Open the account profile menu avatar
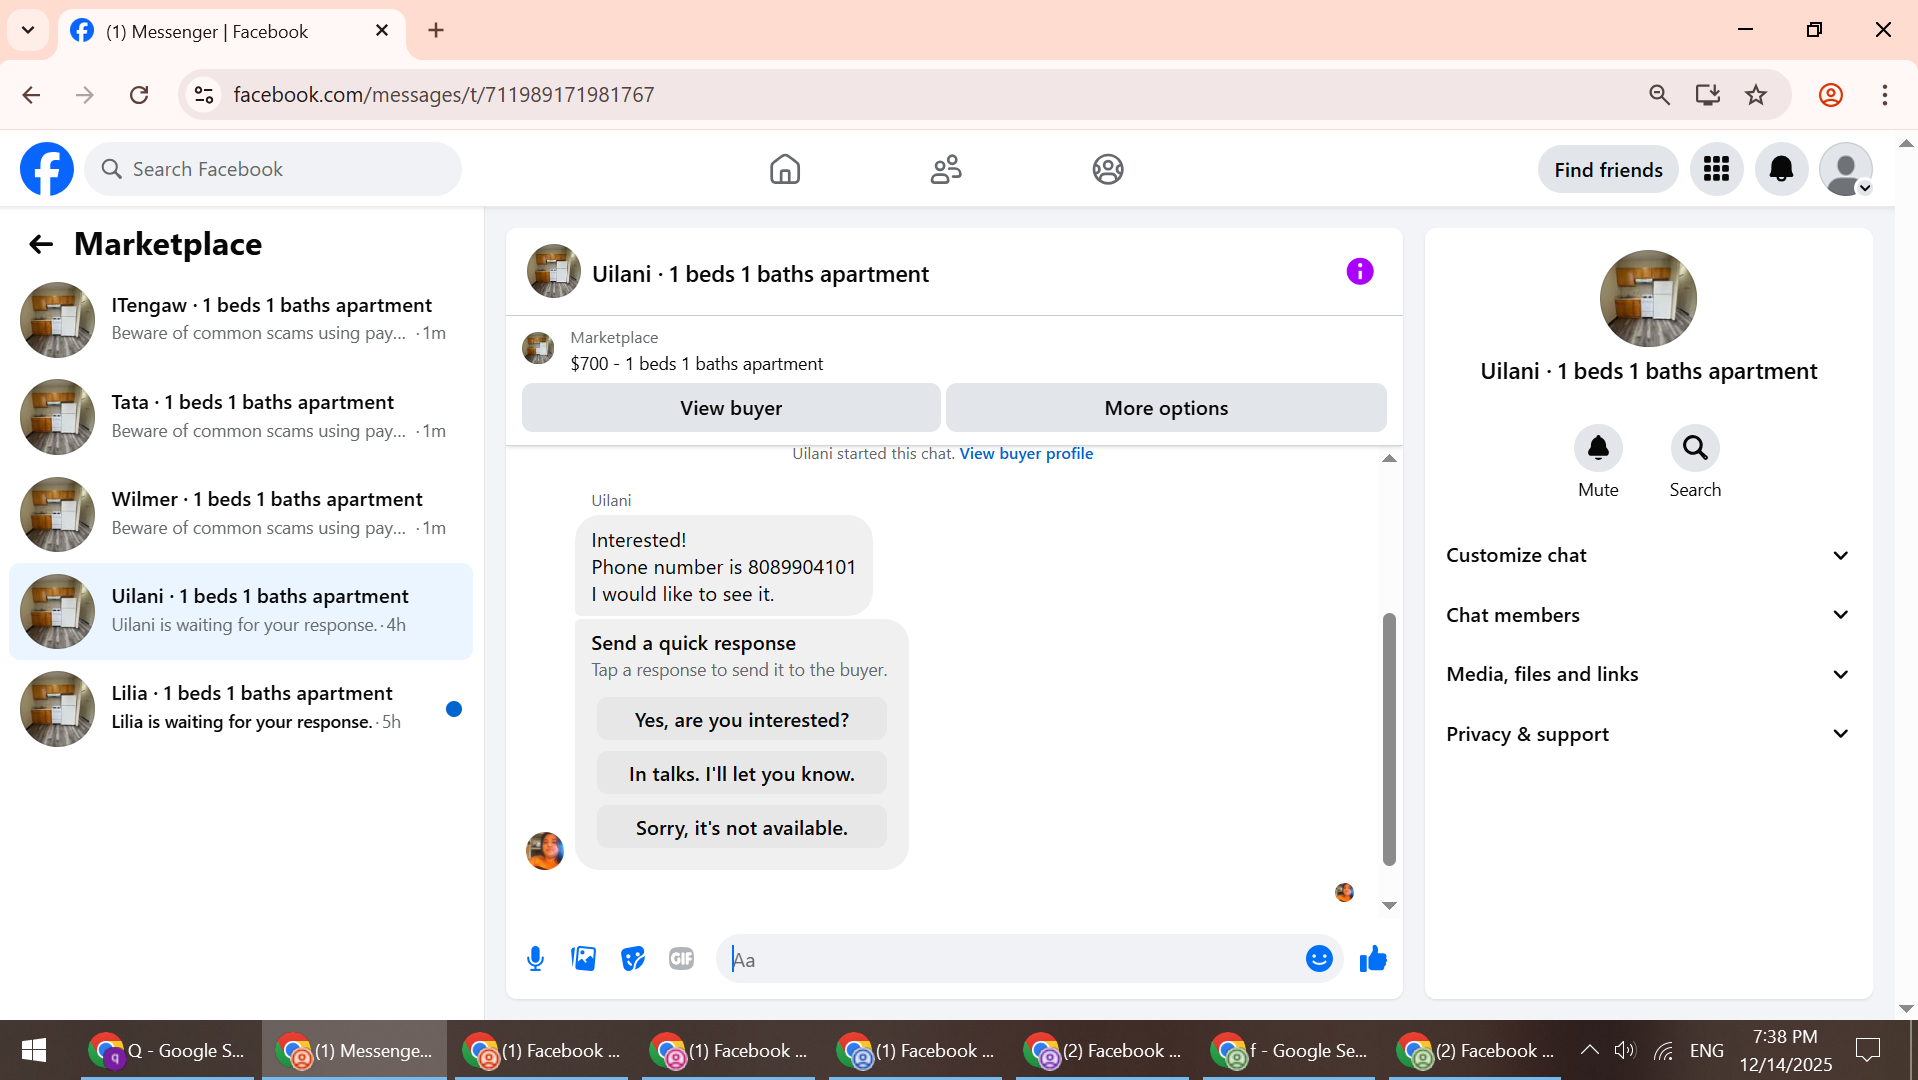1918x1080 pixels. click(1846, 169)
